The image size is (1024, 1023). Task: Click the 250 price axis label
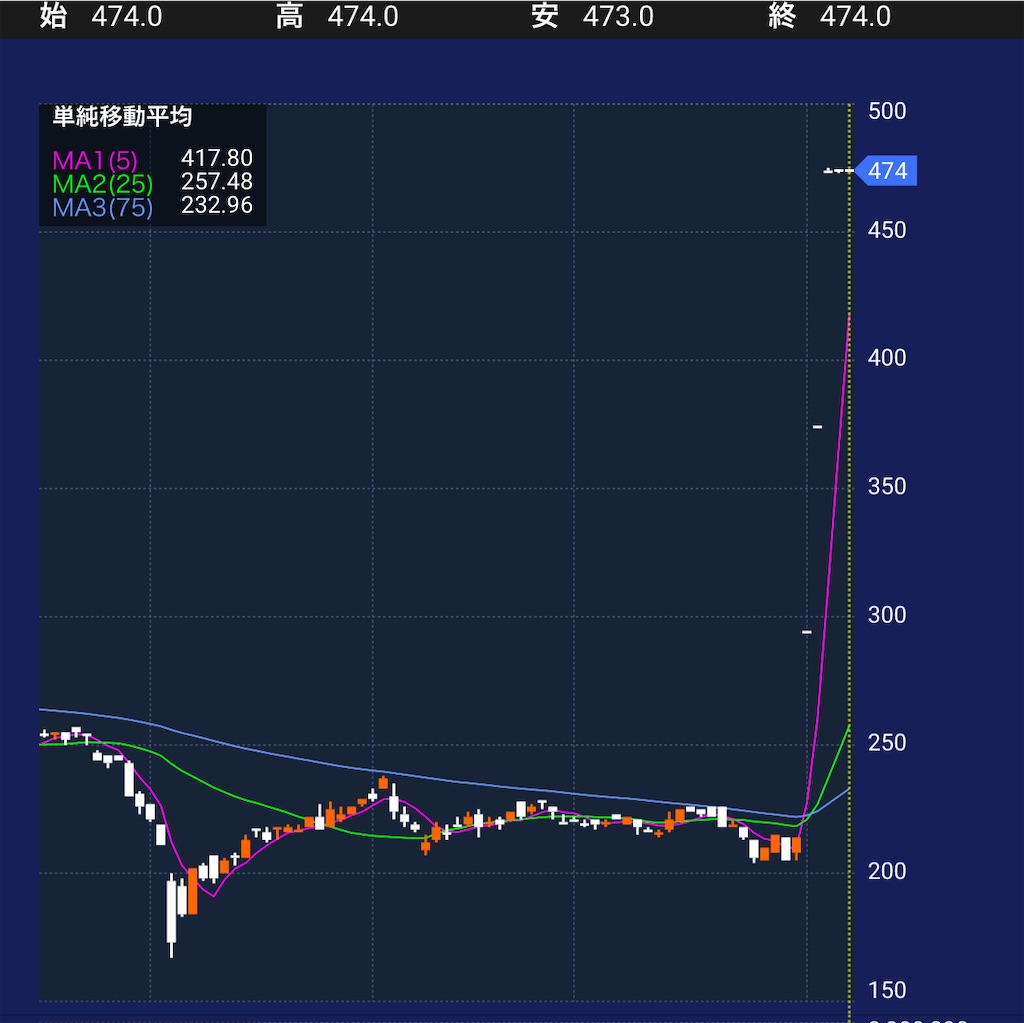pos(887,743)
